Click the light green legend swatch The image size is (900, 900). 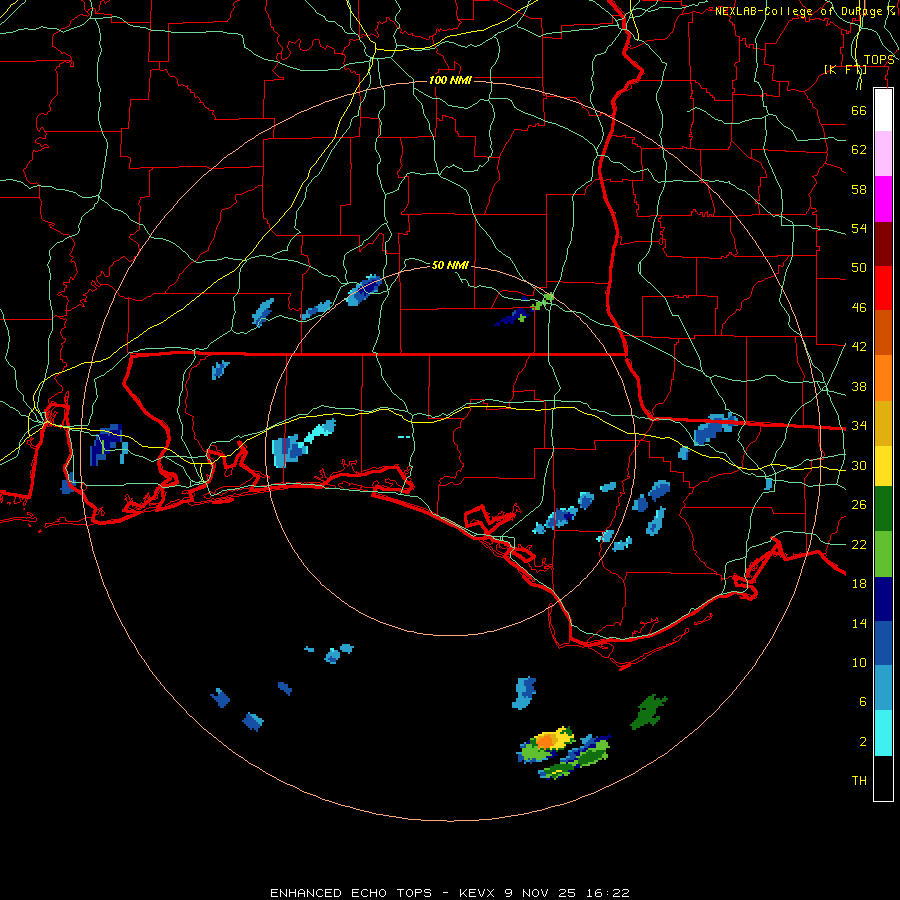click(883, 554)
